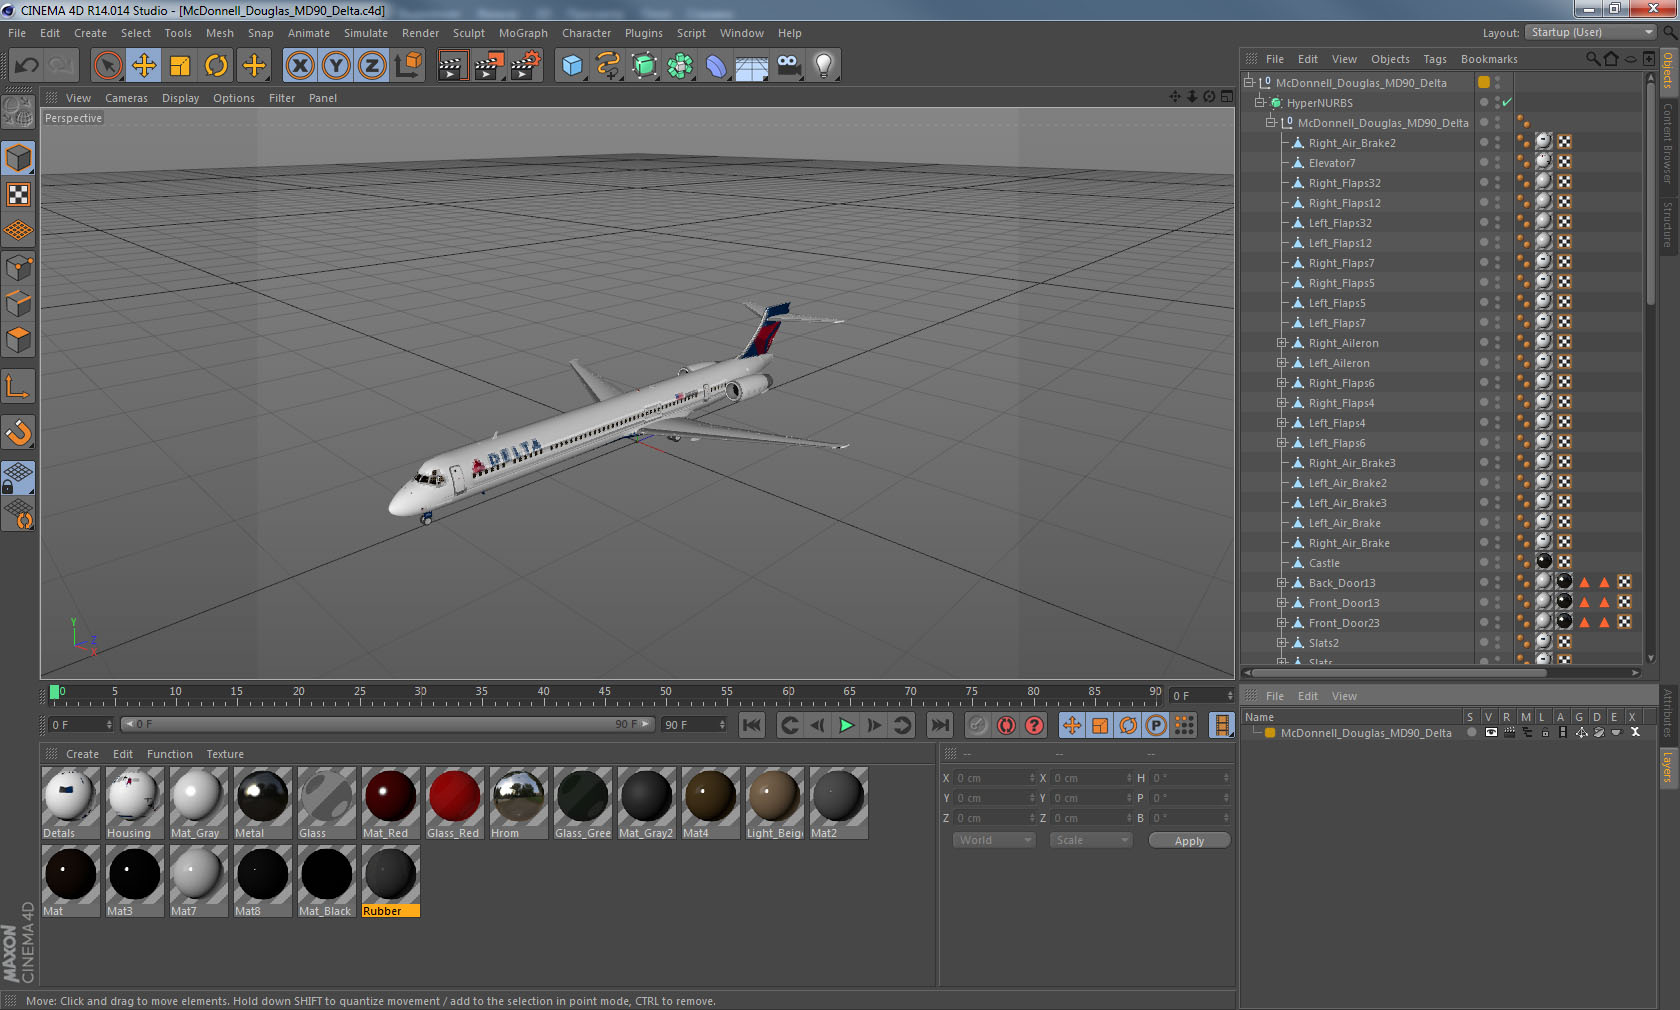Viewport: 1680px width, 1010px height.
Task: Select the Live Selection tool
Action: [x=107, y=66]
